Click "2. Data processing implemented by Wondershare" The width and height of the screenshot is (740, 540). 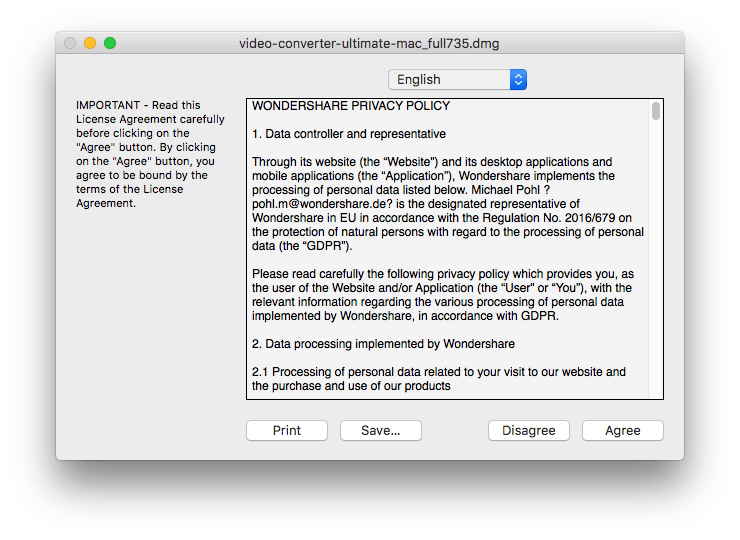click(383, 344)
